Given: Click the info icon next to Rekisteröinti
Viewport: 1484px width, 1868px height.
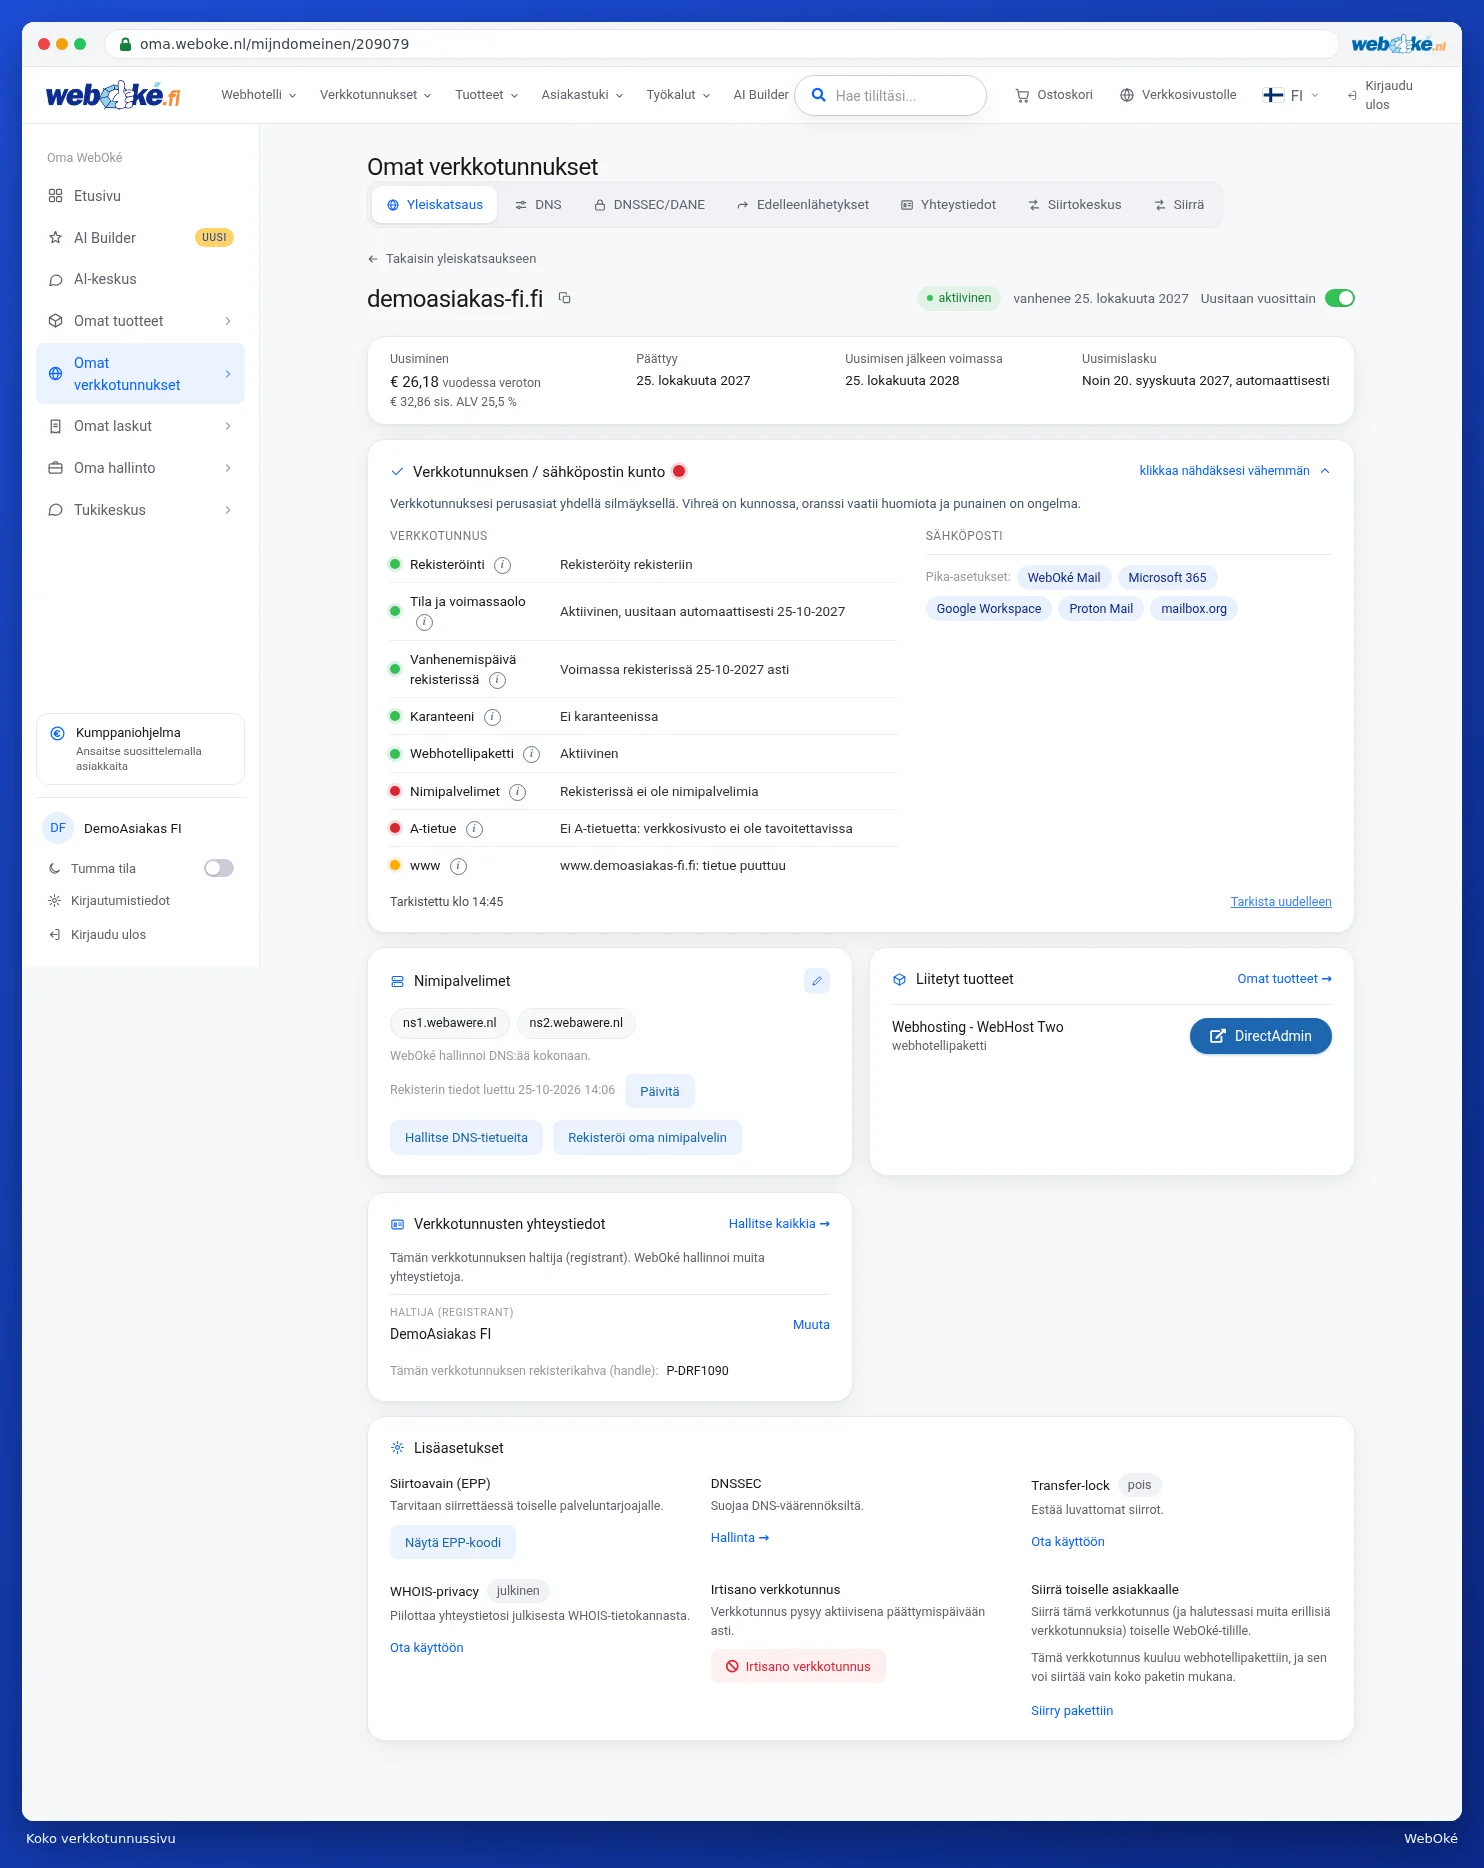Looking at the screenshot, I should point(503,565).
